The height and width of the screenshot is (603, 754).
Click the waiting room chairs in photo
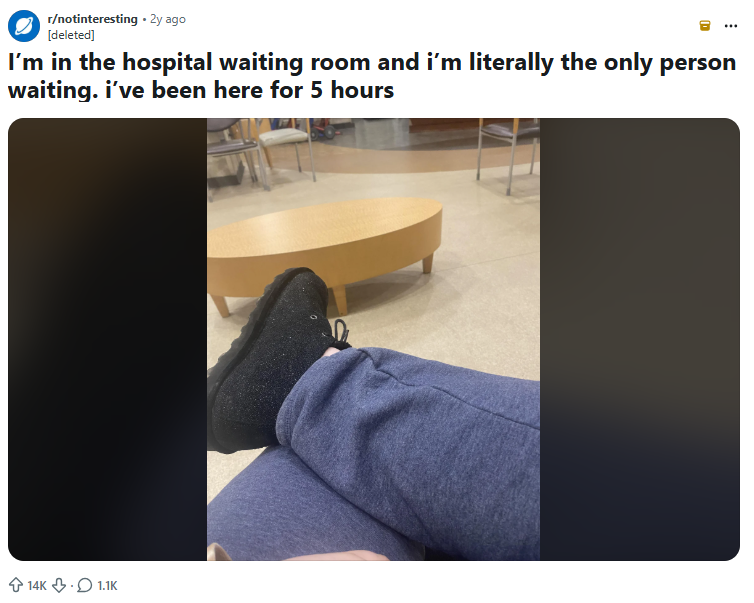point(260,149)
